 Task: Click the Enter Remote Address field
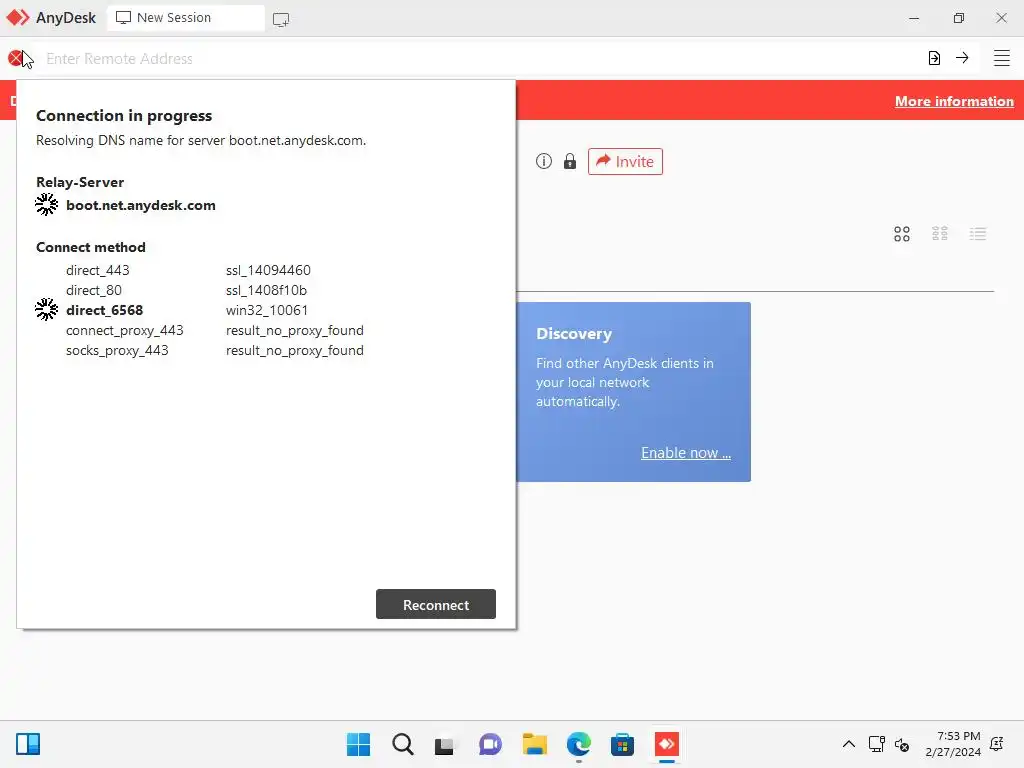click(480, 59)
